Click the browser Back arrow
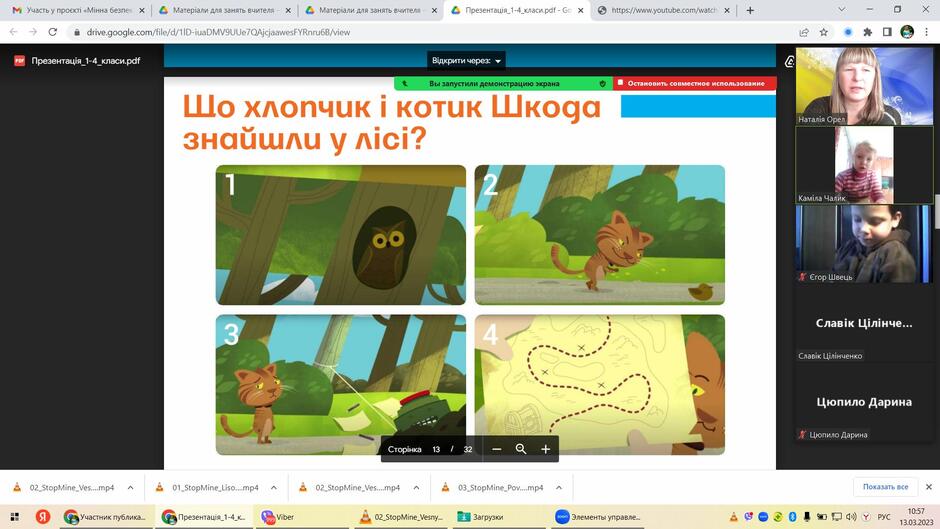 coord(13,32)
